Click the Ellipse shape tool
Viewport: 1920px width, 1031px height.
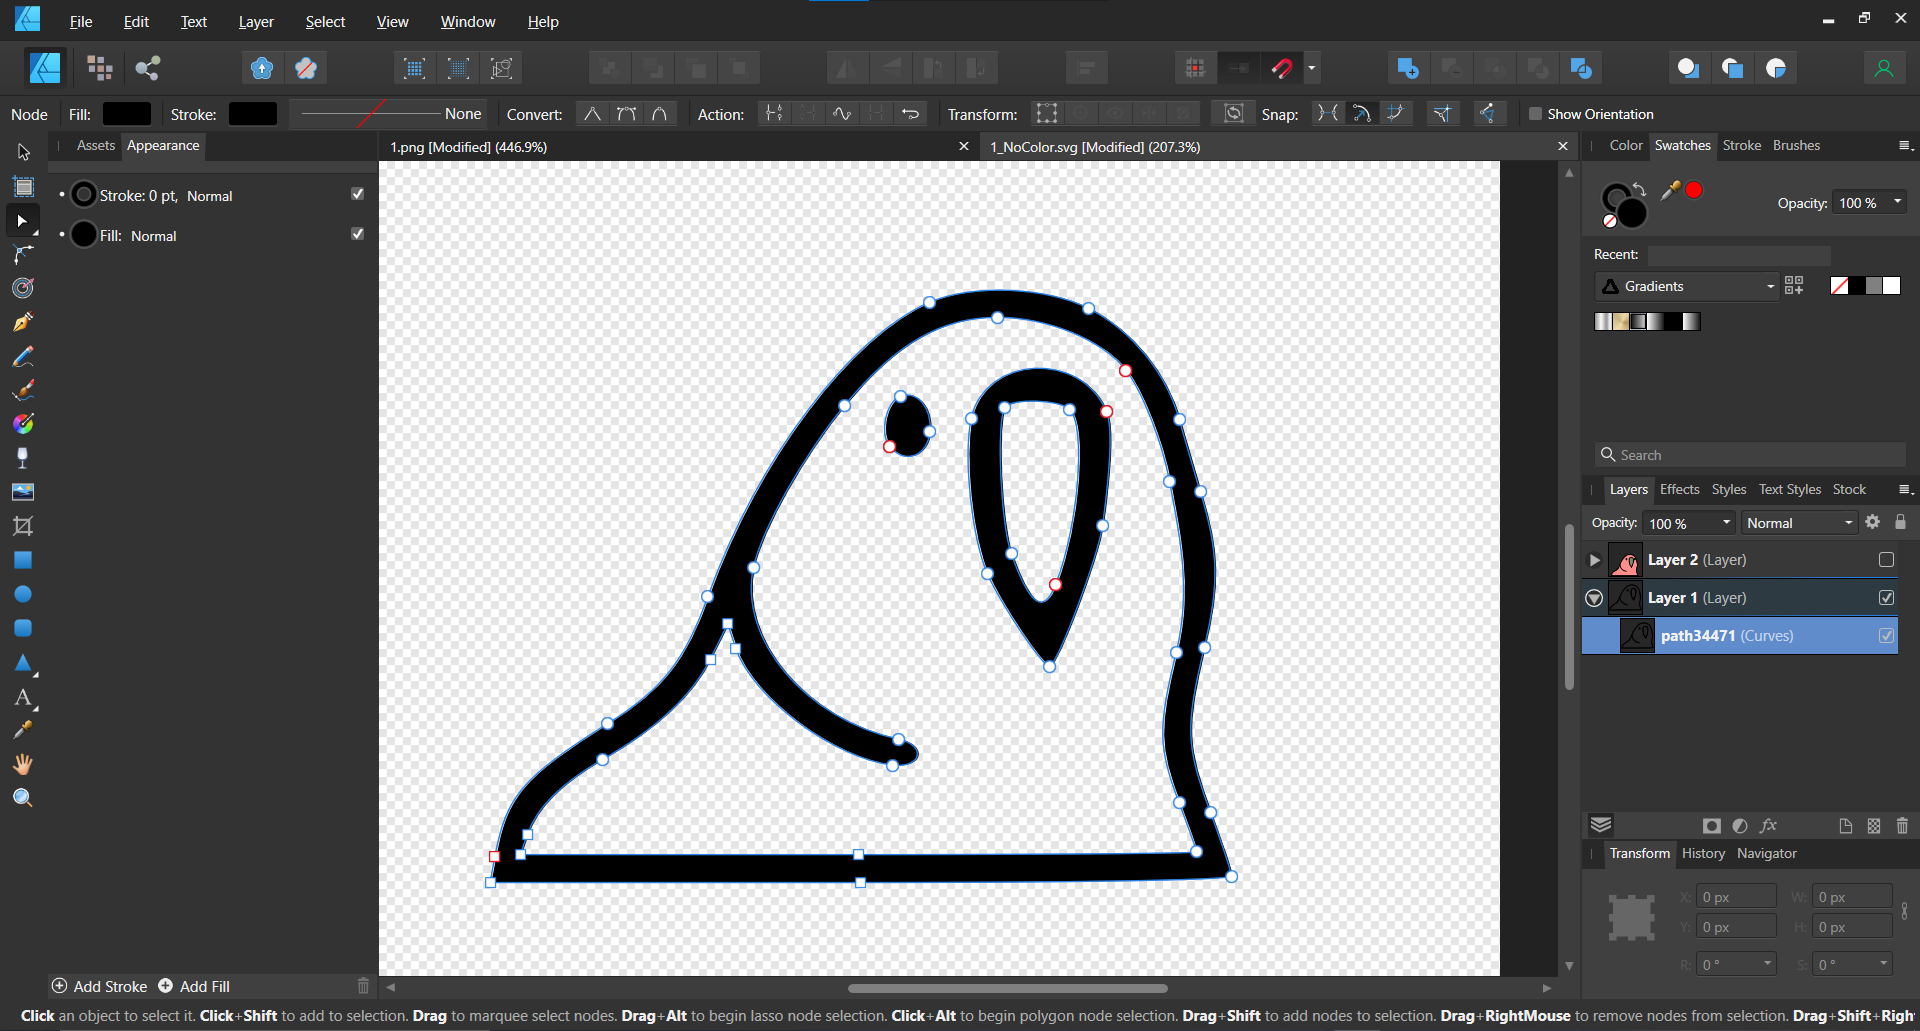[23, 594]
